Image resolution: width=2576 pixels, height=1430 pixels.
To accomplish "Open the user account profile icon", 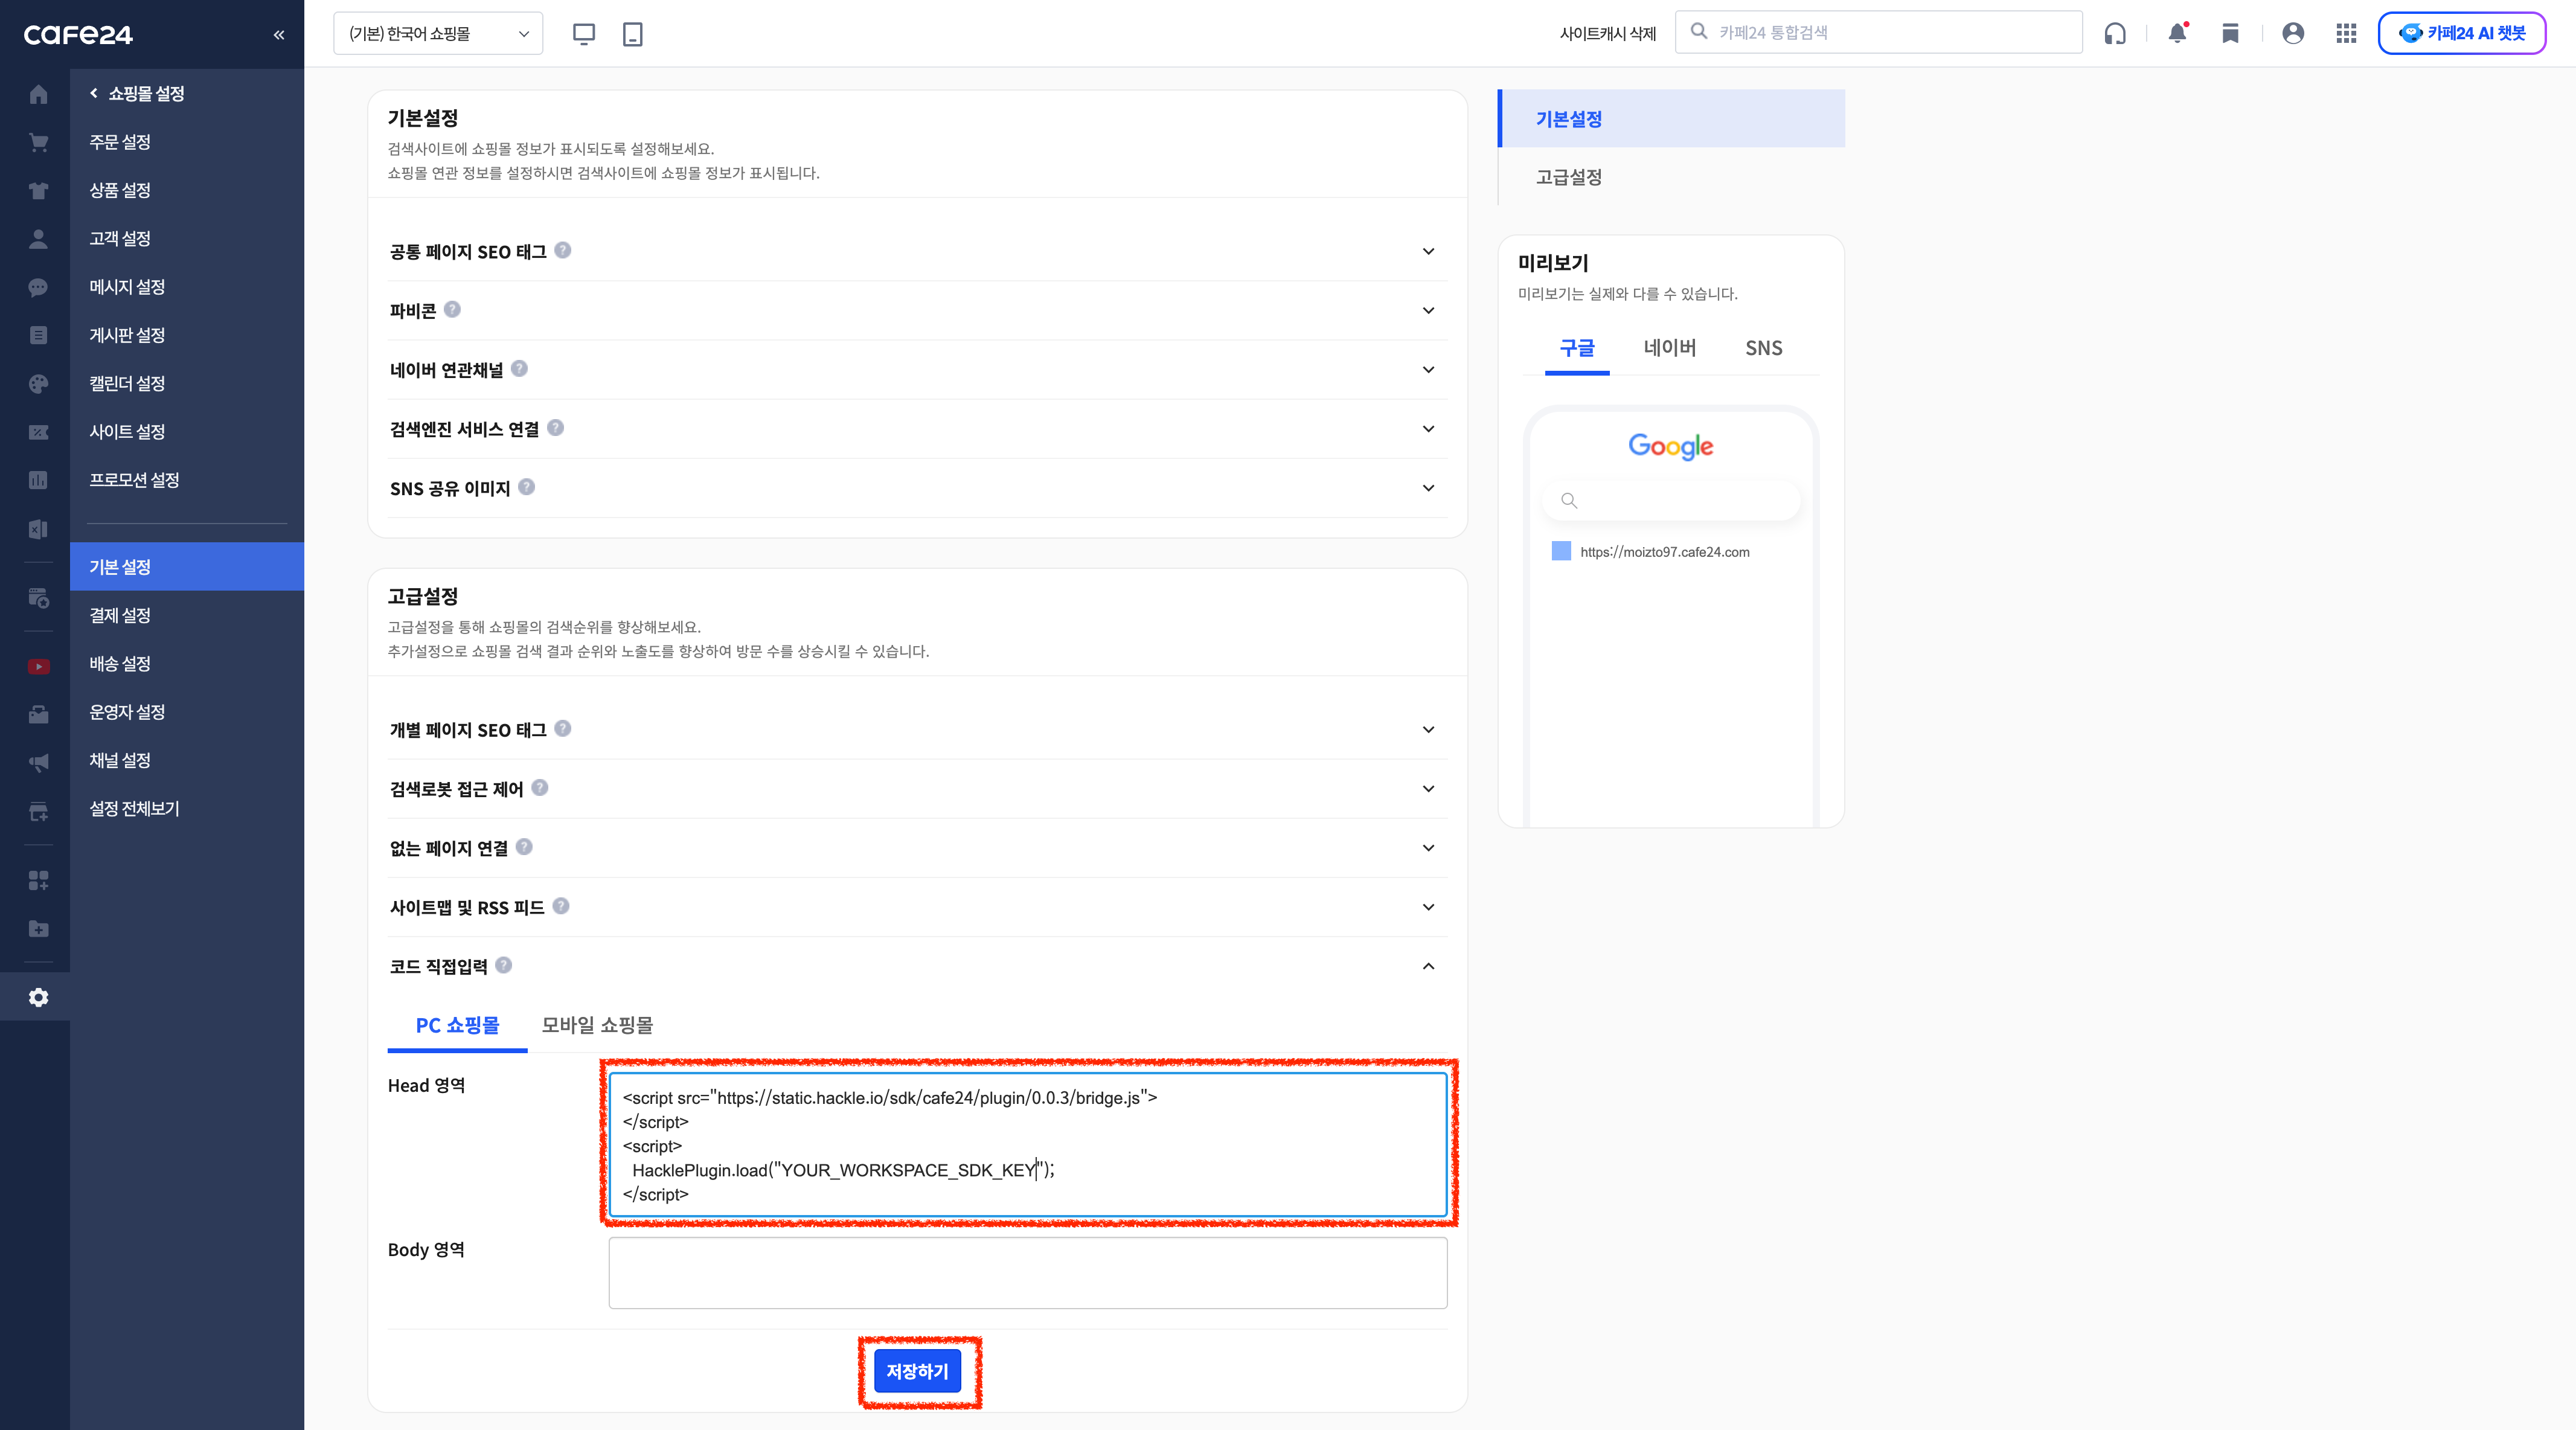I will coord(2293,33).
